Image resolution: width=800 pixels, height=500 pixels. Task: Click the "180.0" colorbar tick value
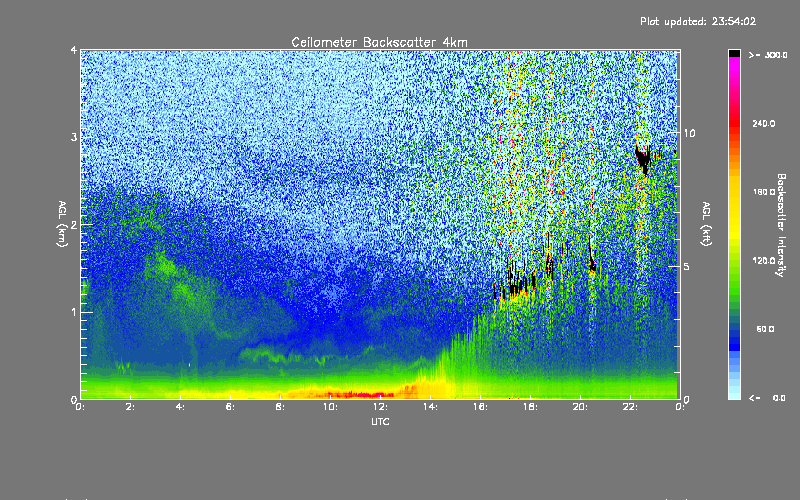[x=764, y=192]
